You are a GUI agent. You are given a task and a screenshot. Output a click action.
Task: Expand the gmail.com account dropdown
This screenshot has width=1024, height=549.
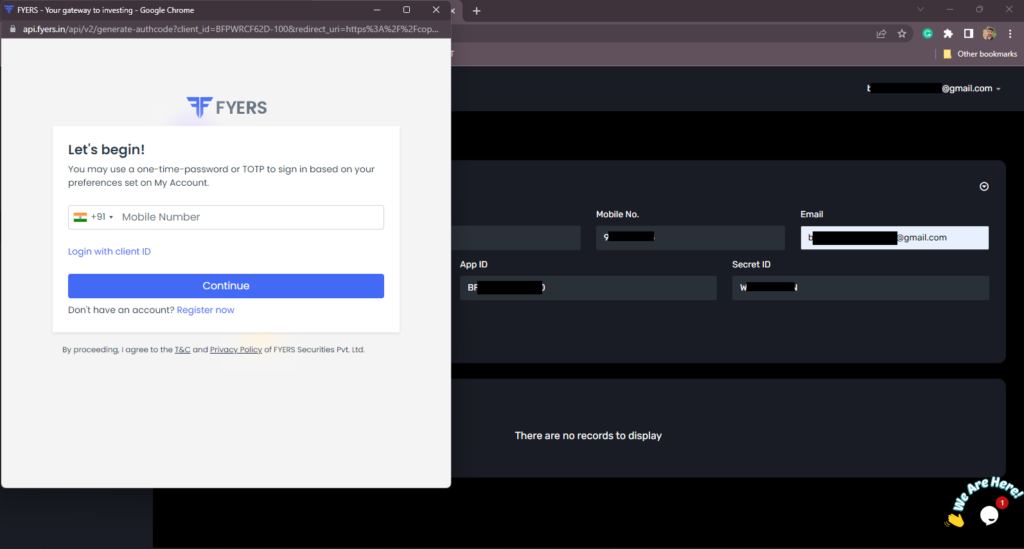(934, 88)
